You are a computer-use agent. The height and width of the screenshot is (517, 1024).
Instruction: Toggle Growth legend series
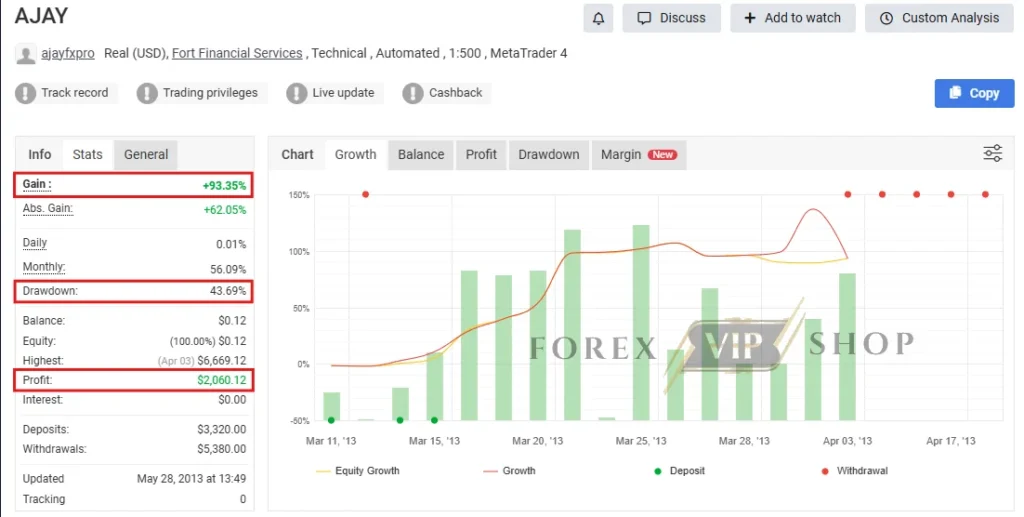[x=509, y=471]
